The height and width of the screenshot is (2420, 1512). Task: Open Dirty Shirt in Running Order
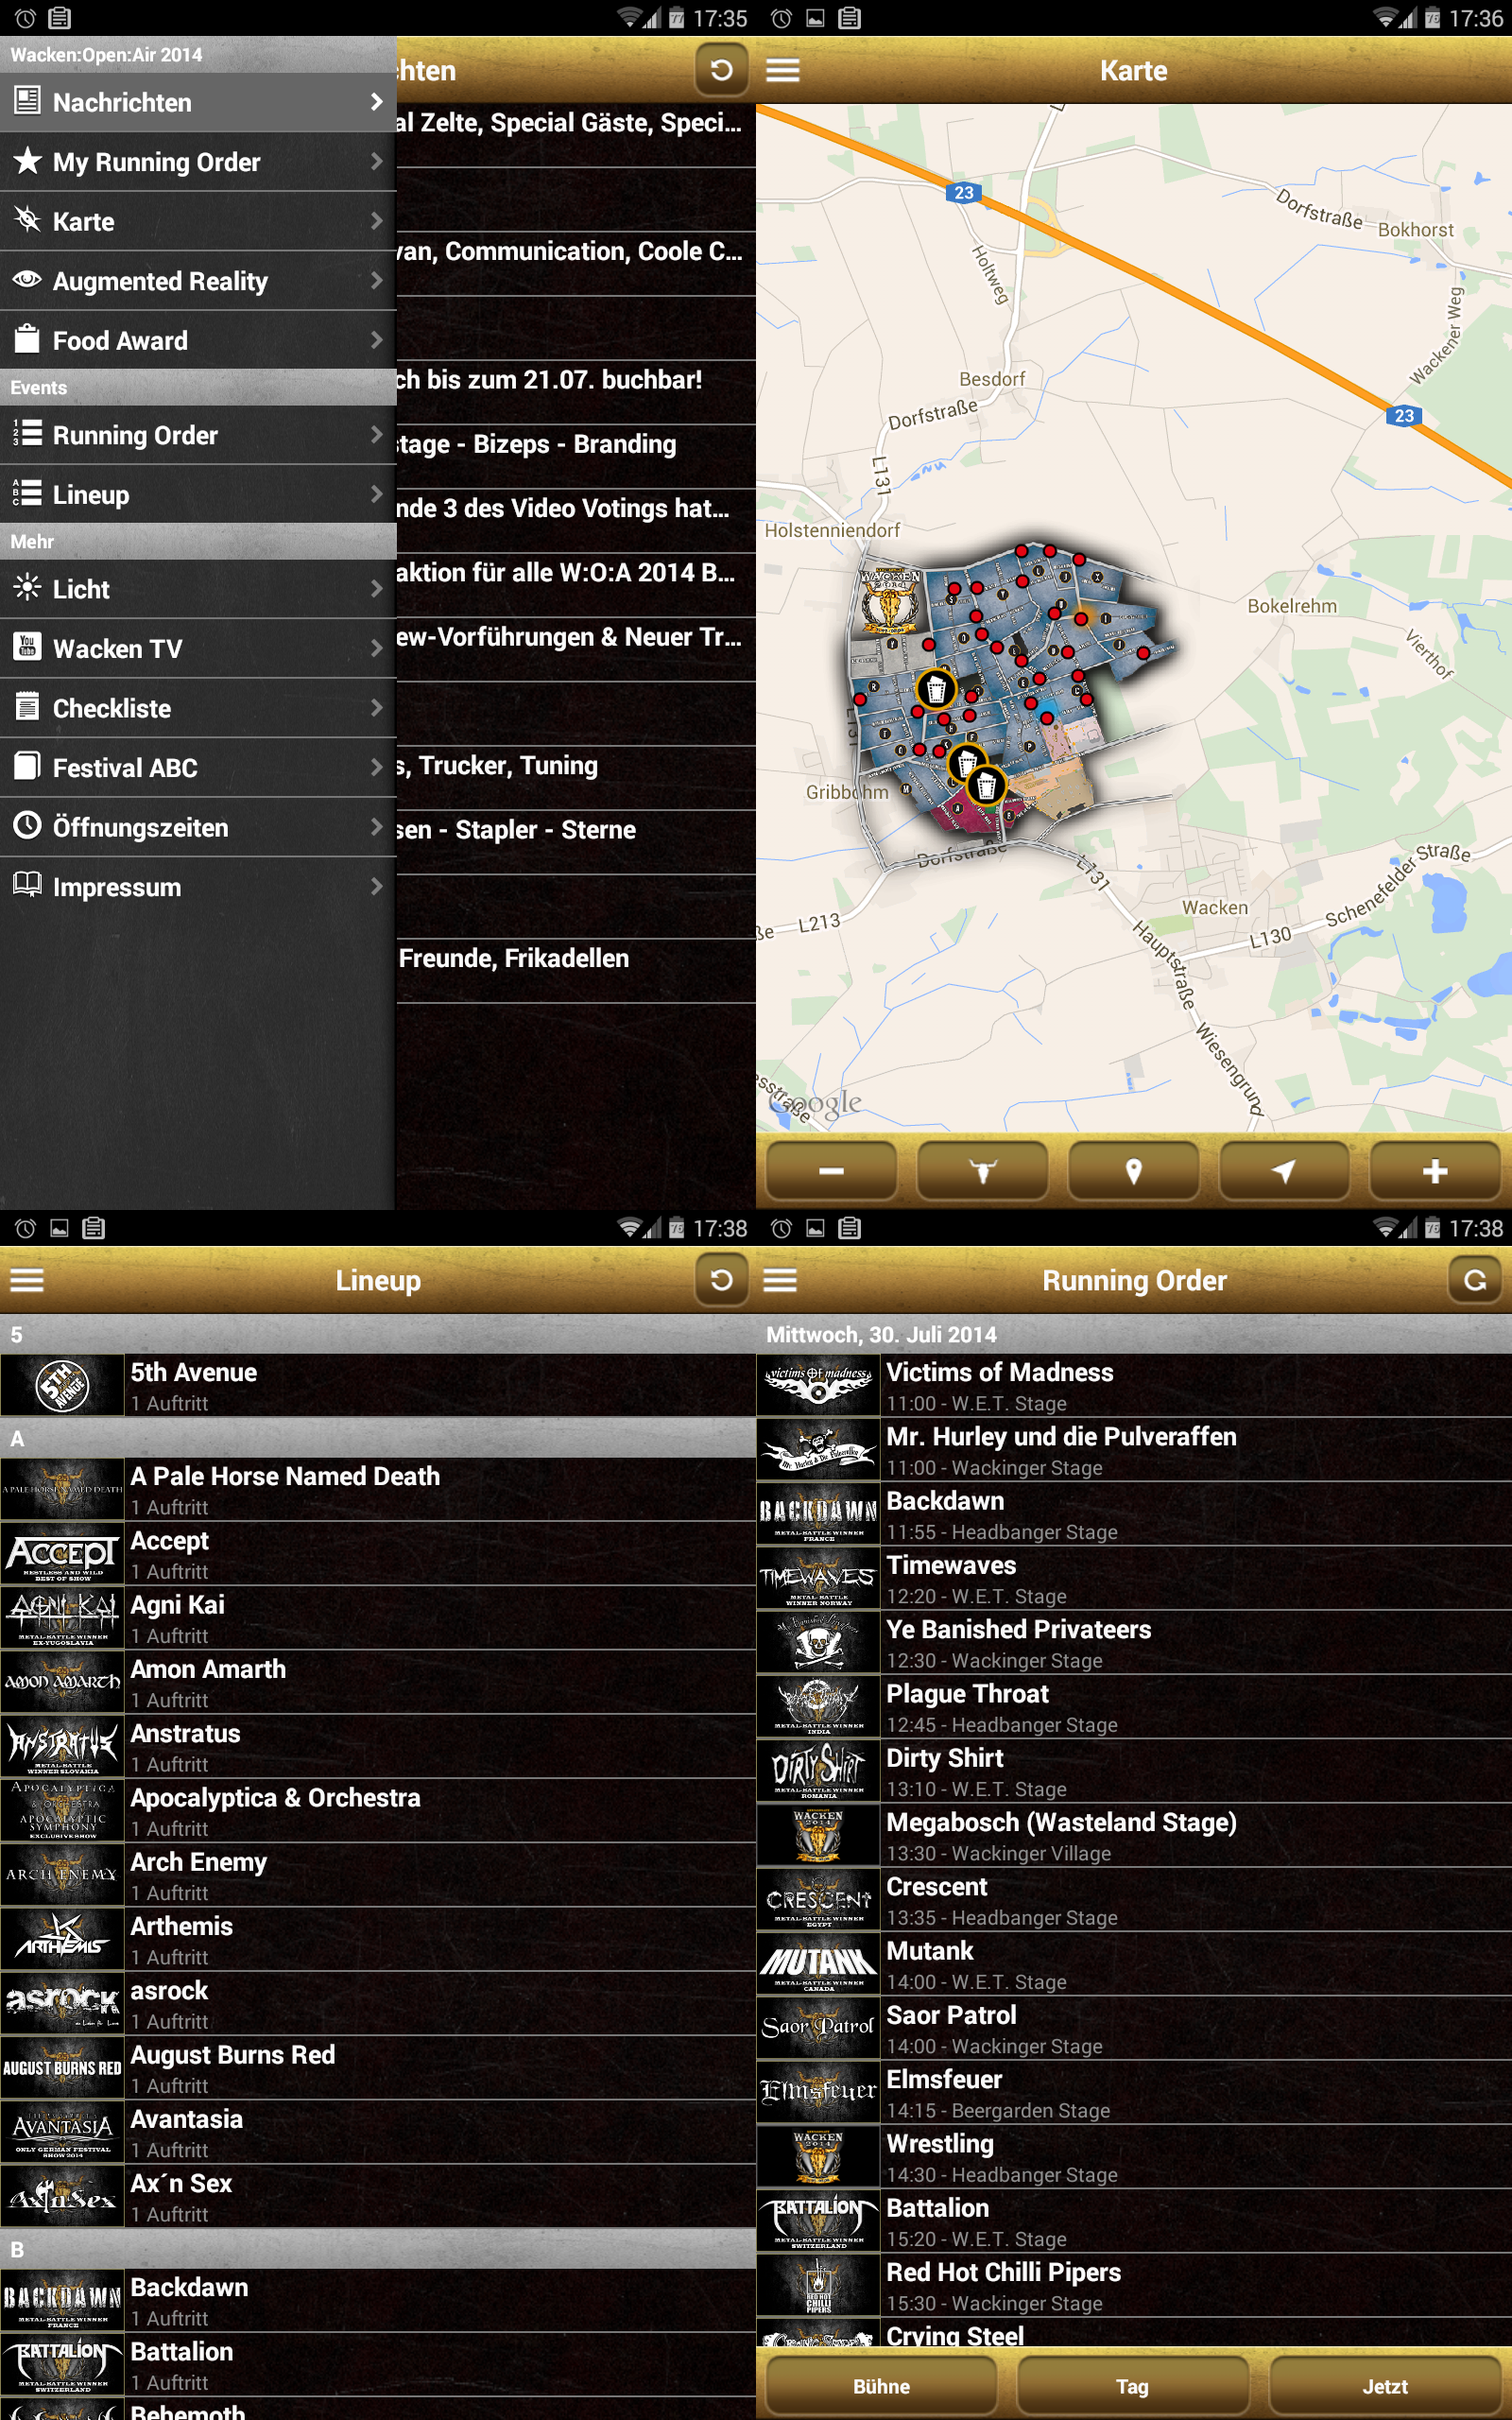(x=1134, y=1771)
